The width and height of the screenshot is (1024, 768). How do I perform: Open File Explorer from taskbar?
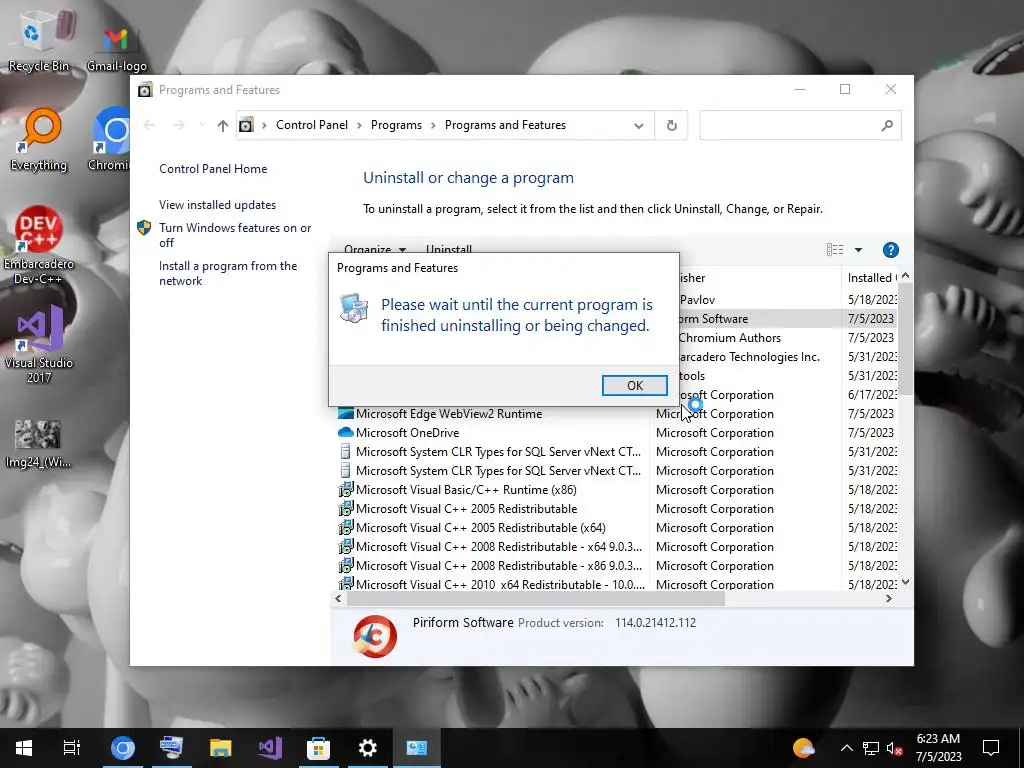click(x=221, y=748)
